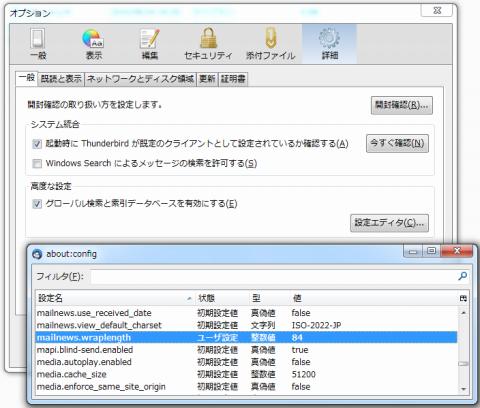Open the 編集 (Composition) pencil icon
This screenshot has width=480, height=408.
(150, 44)
